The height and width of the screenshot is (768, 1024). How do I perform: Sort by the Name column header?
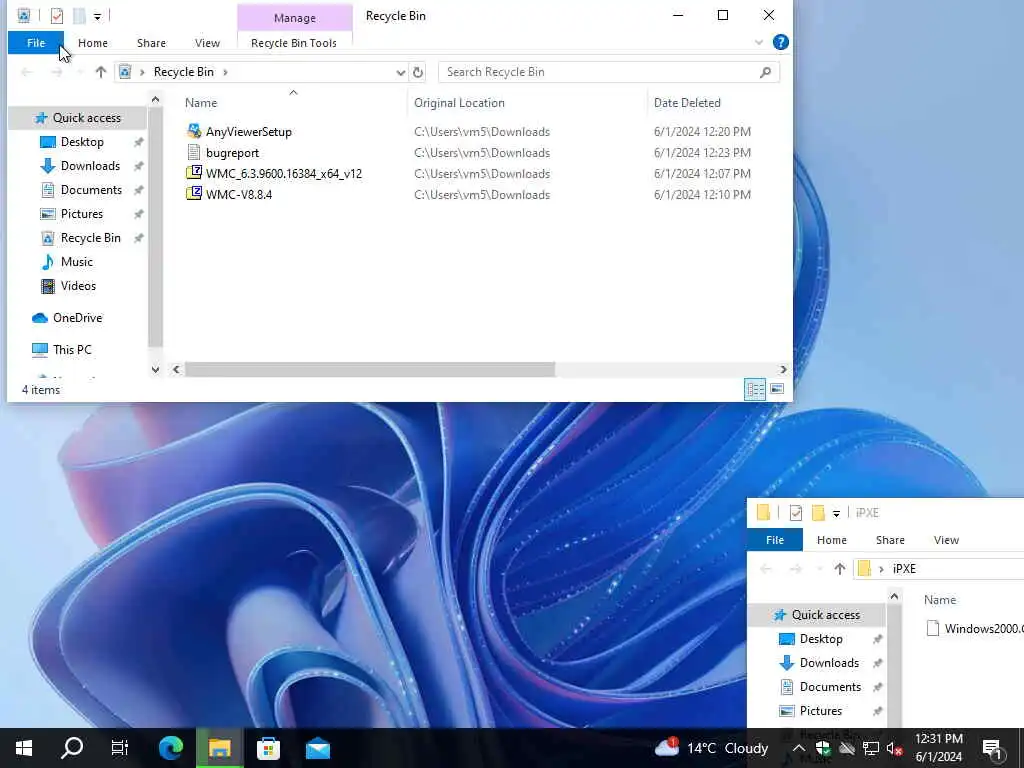[x=200, y=103]
